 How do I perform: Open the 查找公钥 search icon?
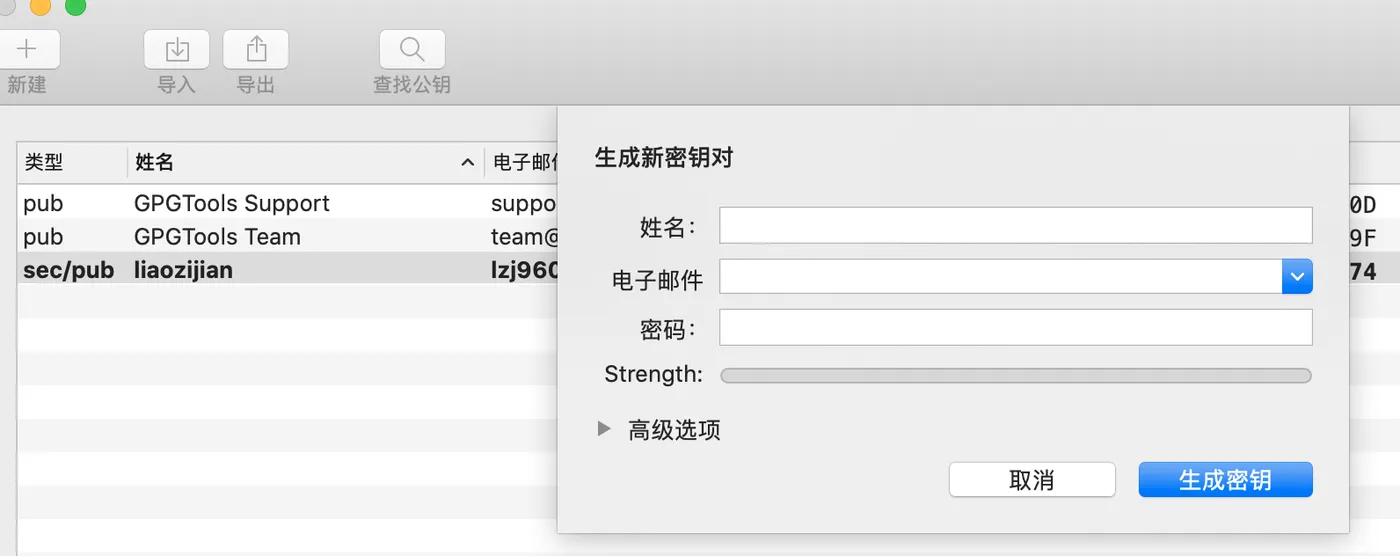pyautogui.click(x=412, y=49)
